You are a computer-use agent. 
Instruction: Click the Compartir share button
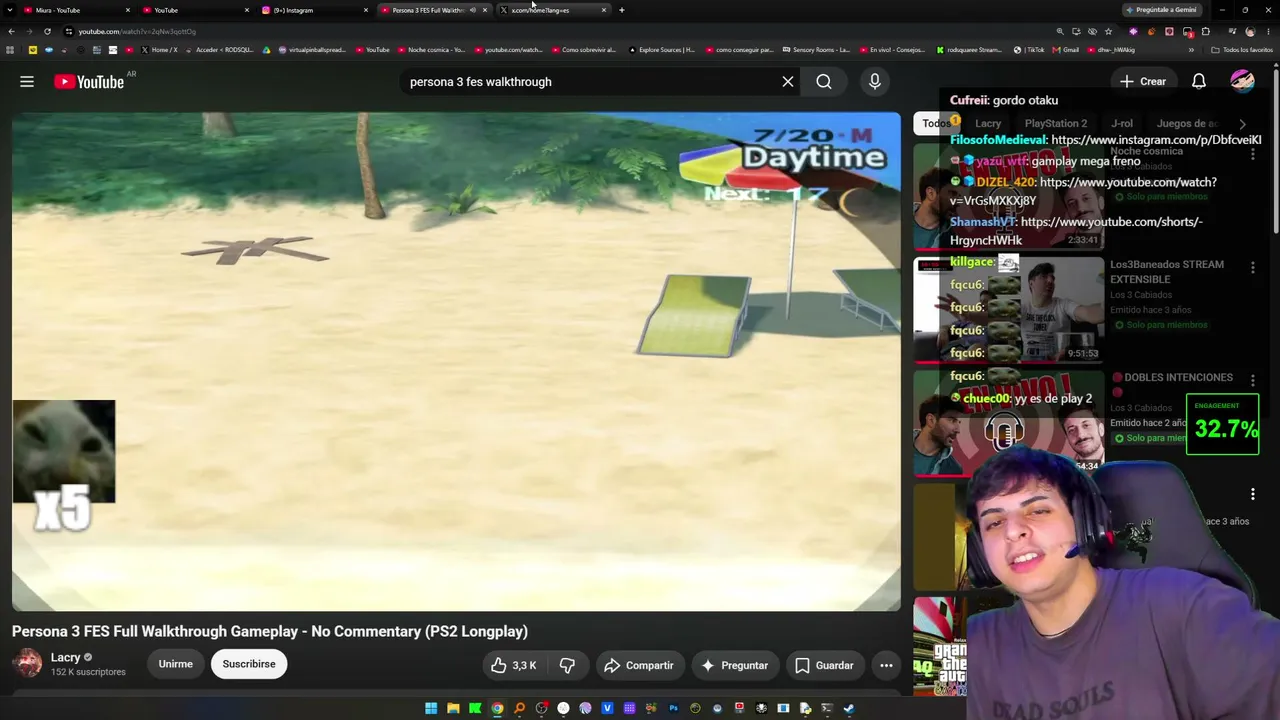click(x=640, y=665)
